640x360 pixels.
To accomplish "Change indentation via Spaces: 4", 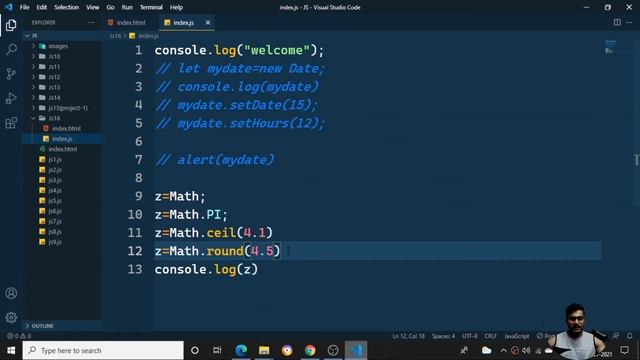I will point(443,336).
